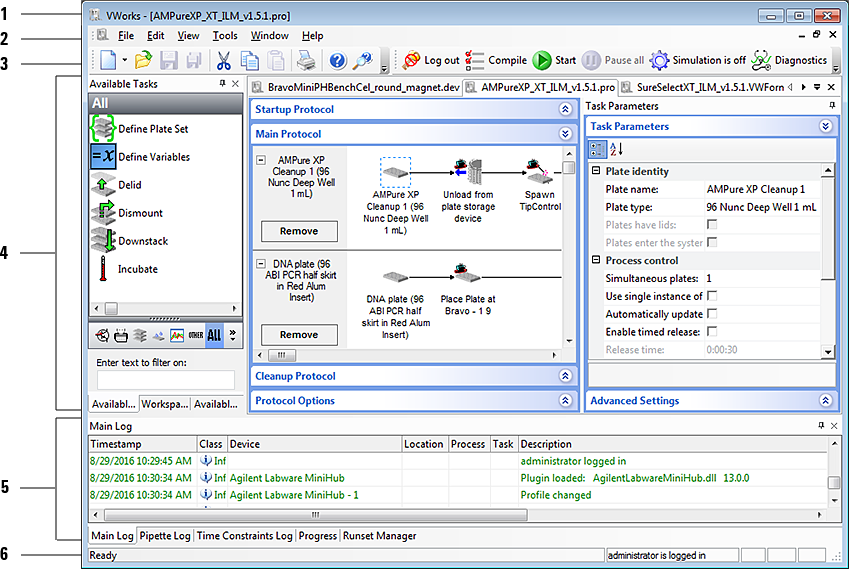Toggle Automatically update checkbox
The width and height of the screenshot is (849, 570).
click(712, 314)
